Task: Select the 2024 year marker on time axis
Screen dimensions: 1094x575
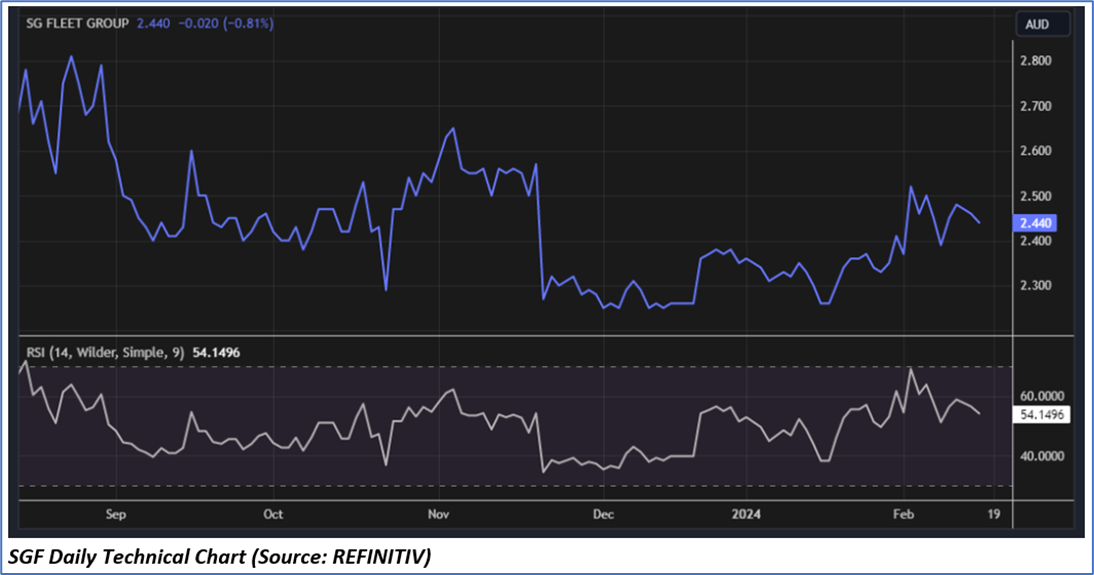Action: click(745, 514)
